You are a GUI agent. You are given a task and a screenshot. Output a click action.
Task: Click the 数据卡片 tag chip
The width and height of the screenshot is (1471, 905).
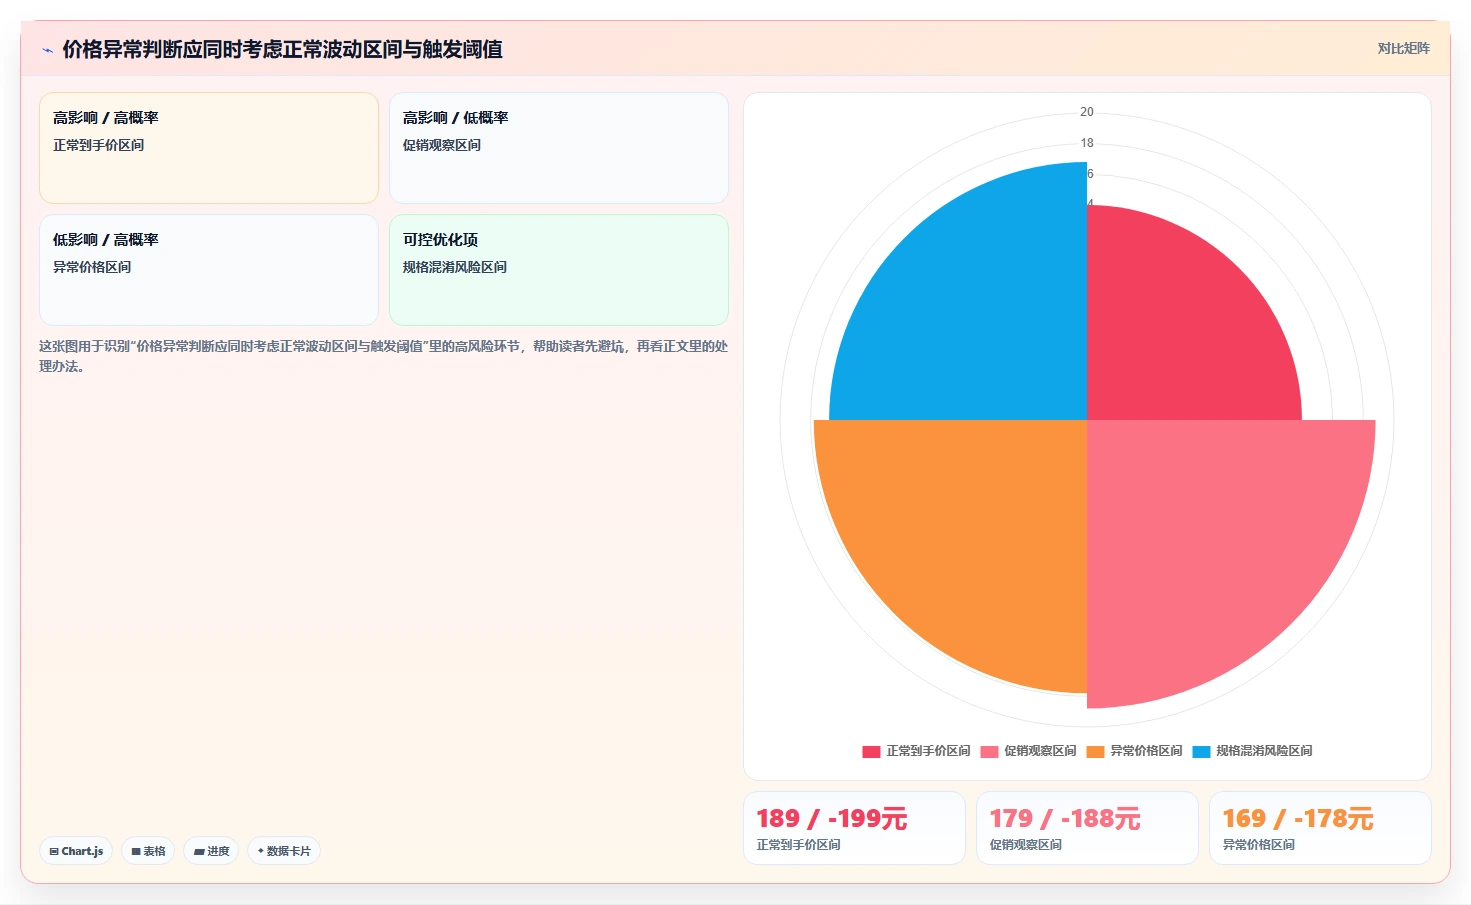pos(284,851)
